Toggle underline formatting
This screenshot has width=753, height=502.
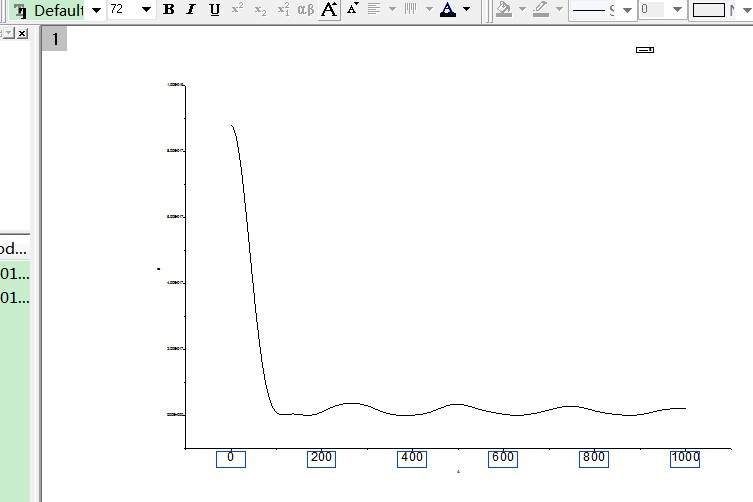click(x=215, y=9)
